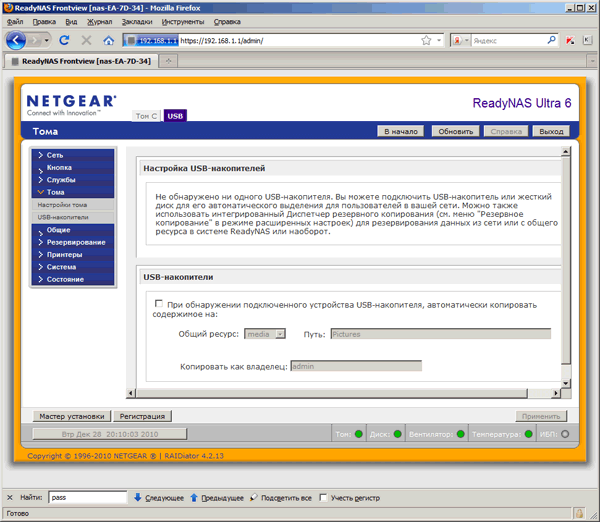Reload the page with the refresh icon

click(64, 40)
